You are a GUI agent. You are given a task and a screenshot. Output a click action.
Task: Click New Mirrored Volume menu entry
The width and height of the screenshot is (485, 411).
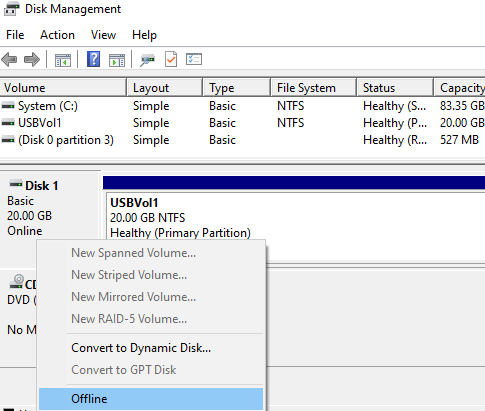[151, 297]
